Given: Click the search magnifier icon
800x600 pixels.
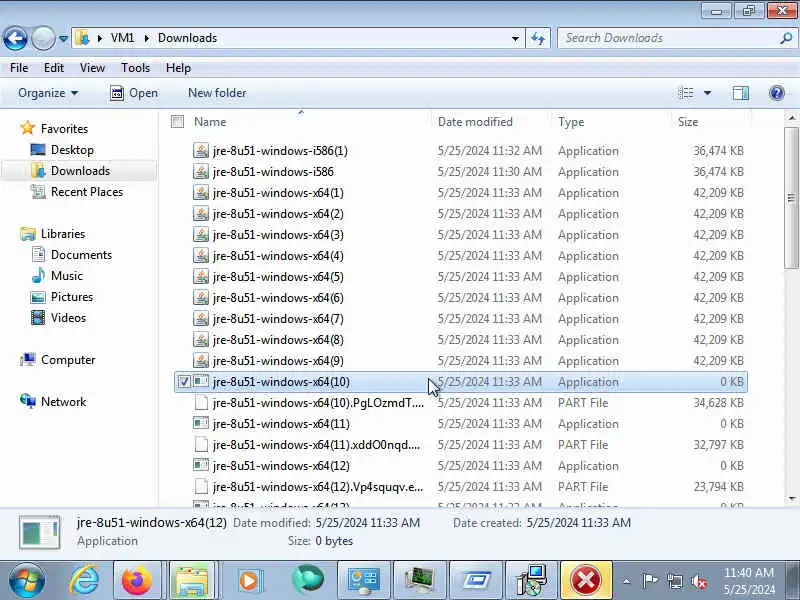Looking at the screenshot, I should coord(786,38).
